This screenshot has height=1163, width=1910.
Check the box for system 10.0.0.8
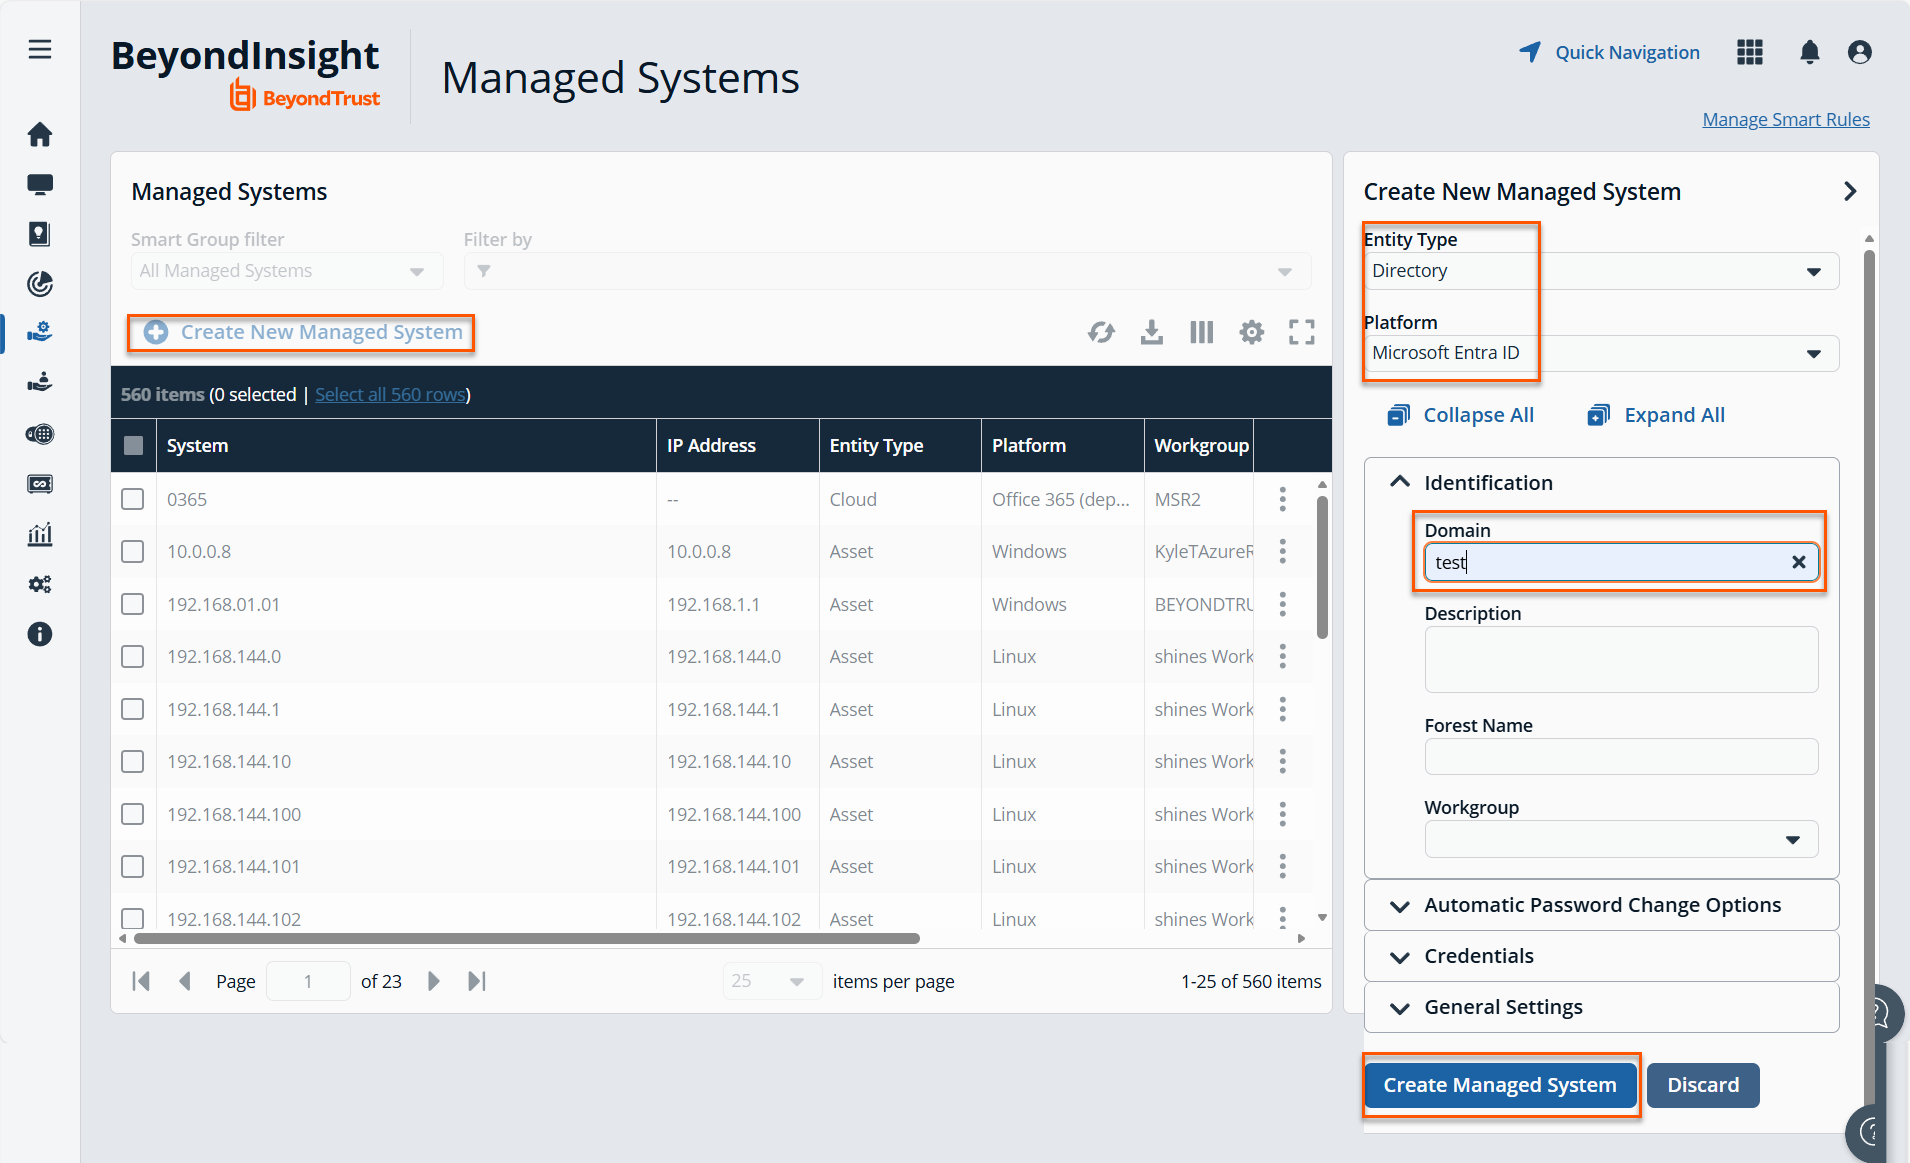tap(133, 551)
